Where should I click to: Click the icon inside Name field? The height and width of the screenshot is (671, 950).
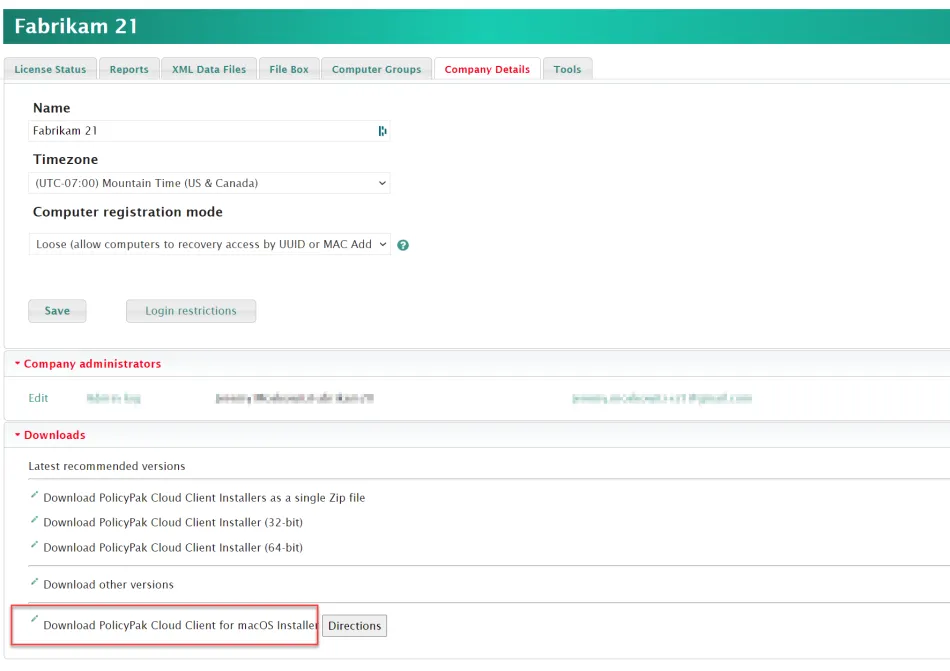pyautogui.click(x=382, y=131)
